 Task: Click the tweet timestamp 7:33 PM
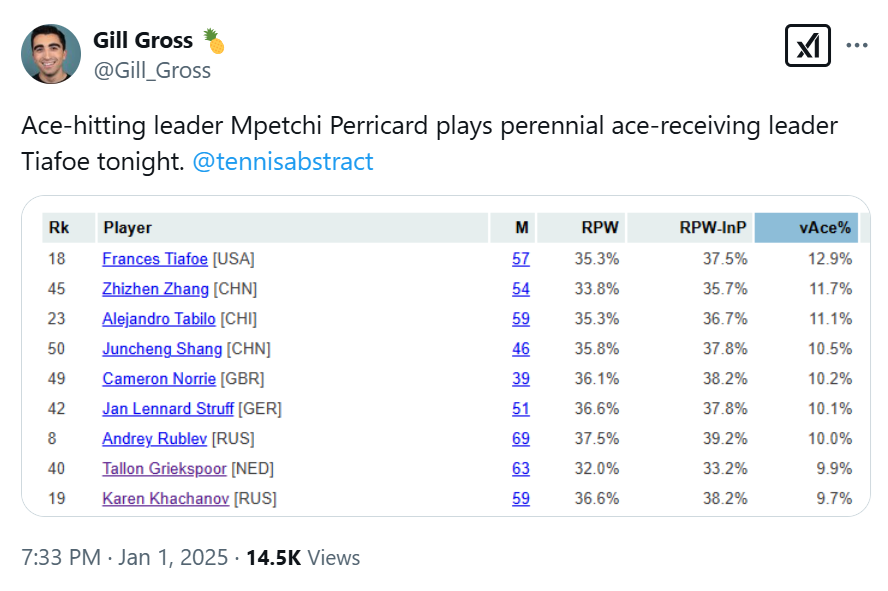tap(61, 558)
